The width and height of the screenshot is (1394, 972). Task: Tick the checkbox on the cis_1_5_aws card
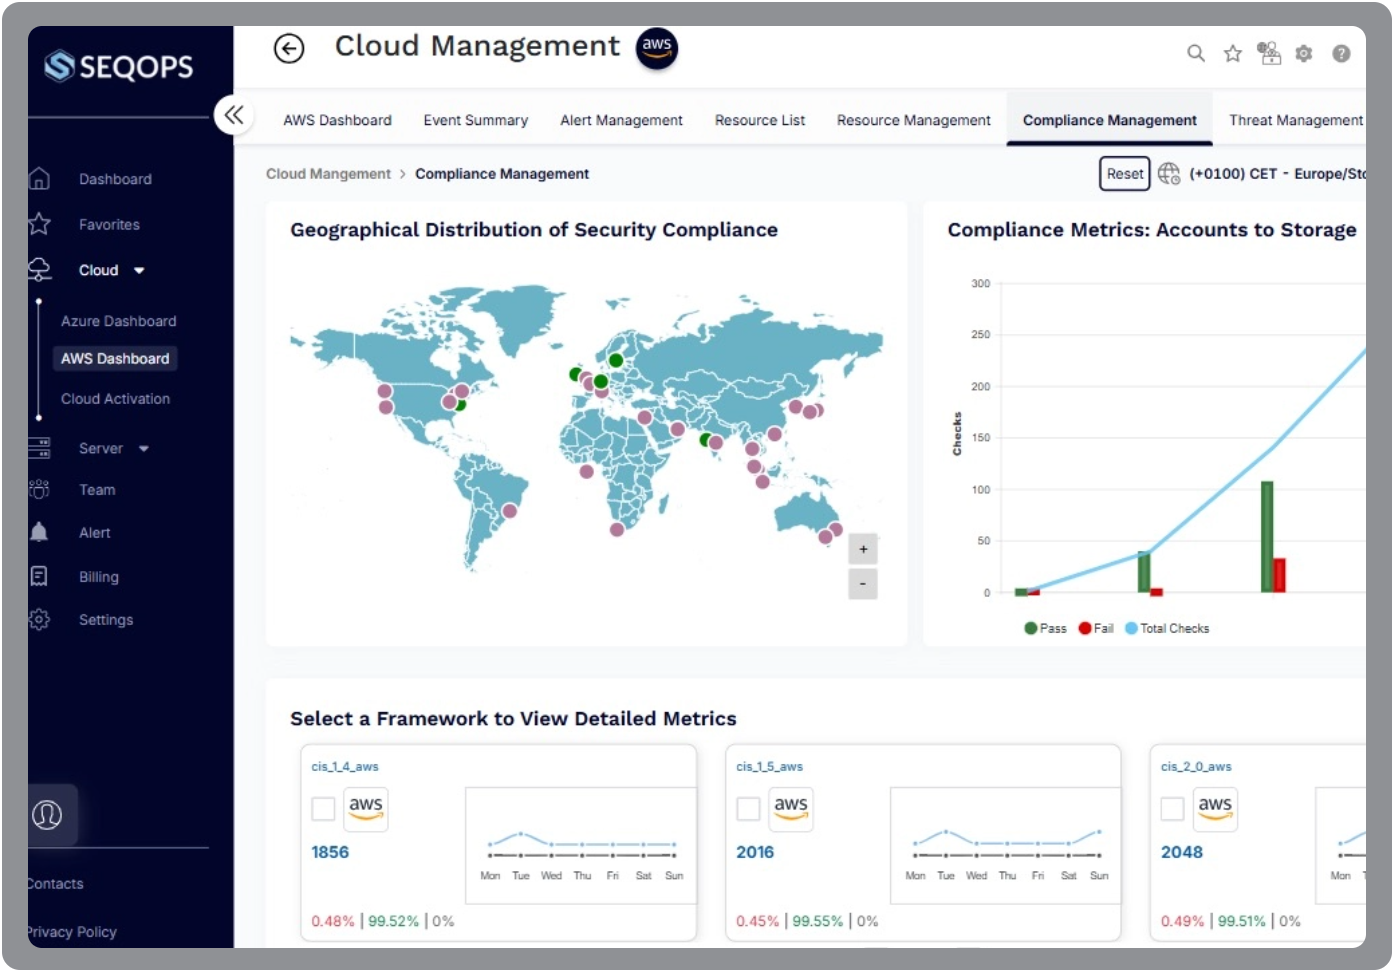click(x=748, y=808)
